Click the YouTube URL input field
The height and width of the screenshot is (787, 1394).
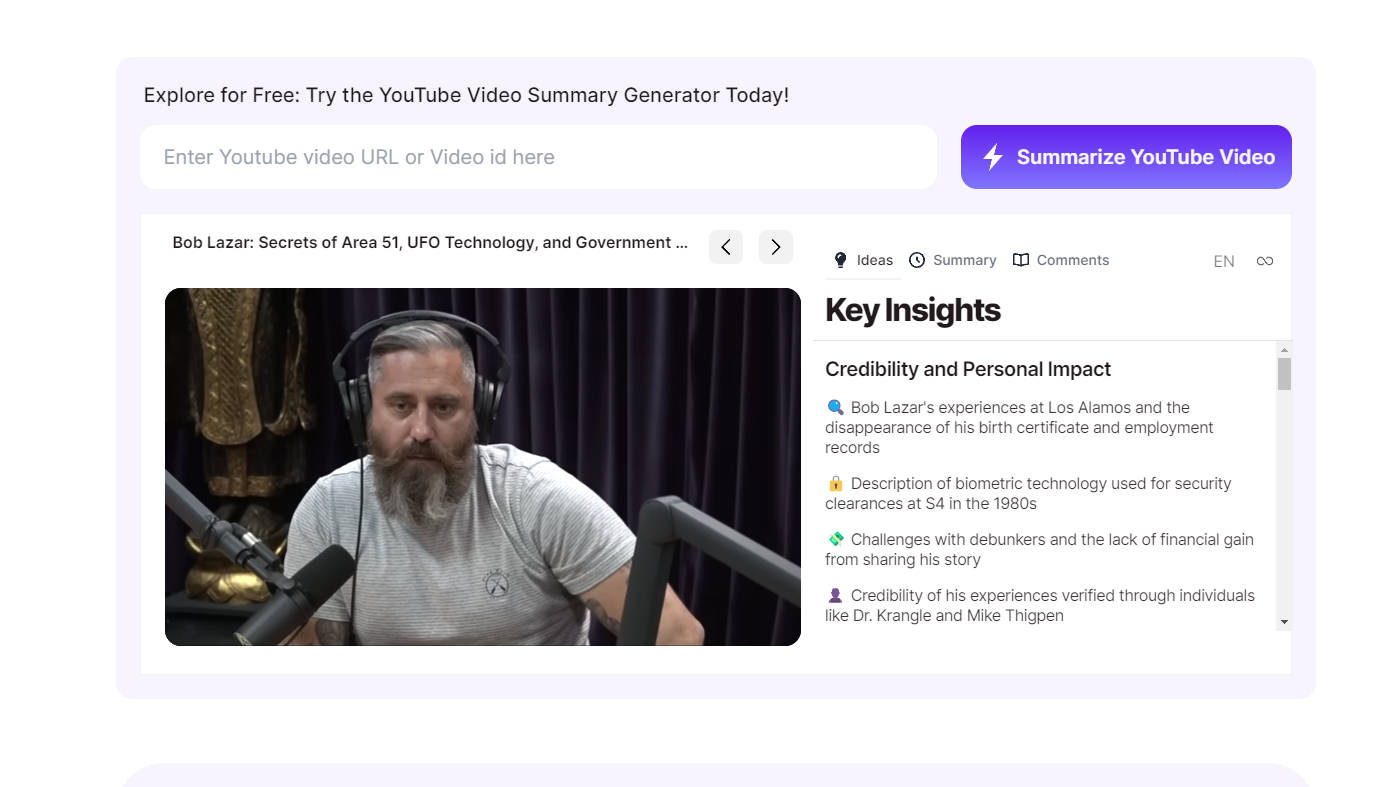click(x=539, y=157)
